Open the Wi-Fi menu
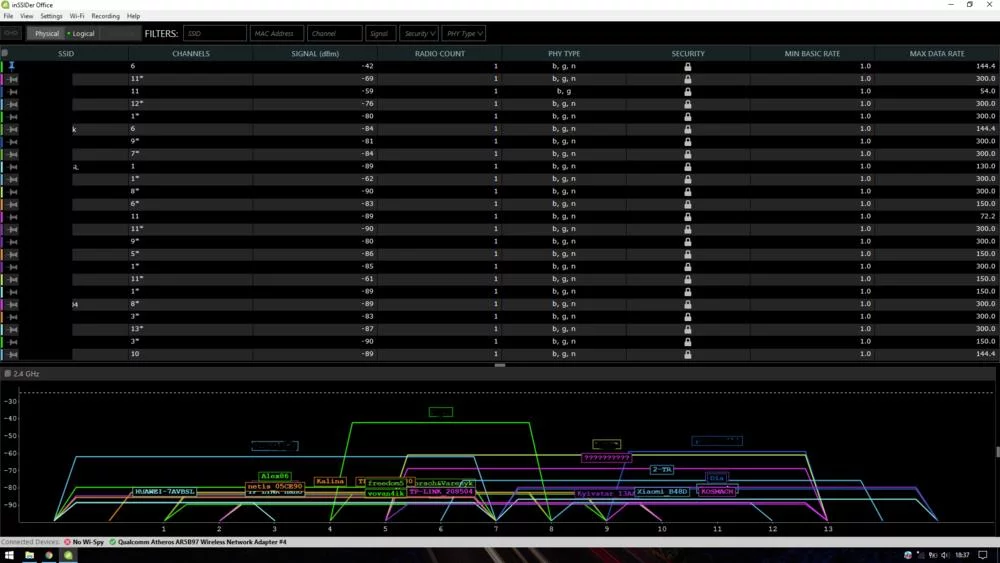 click(x=77, y=16)
